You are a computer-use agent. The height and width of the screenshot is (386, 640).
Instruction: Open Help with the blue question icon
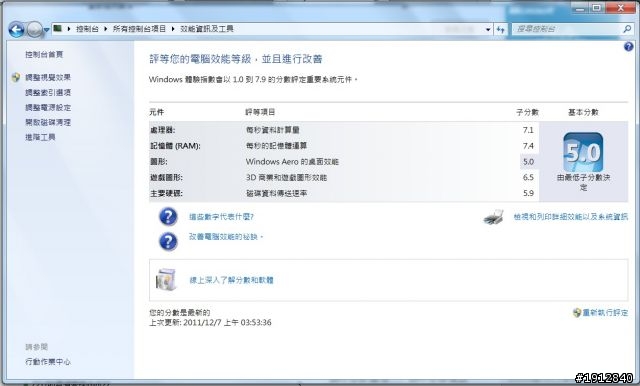tap(629, 47)
